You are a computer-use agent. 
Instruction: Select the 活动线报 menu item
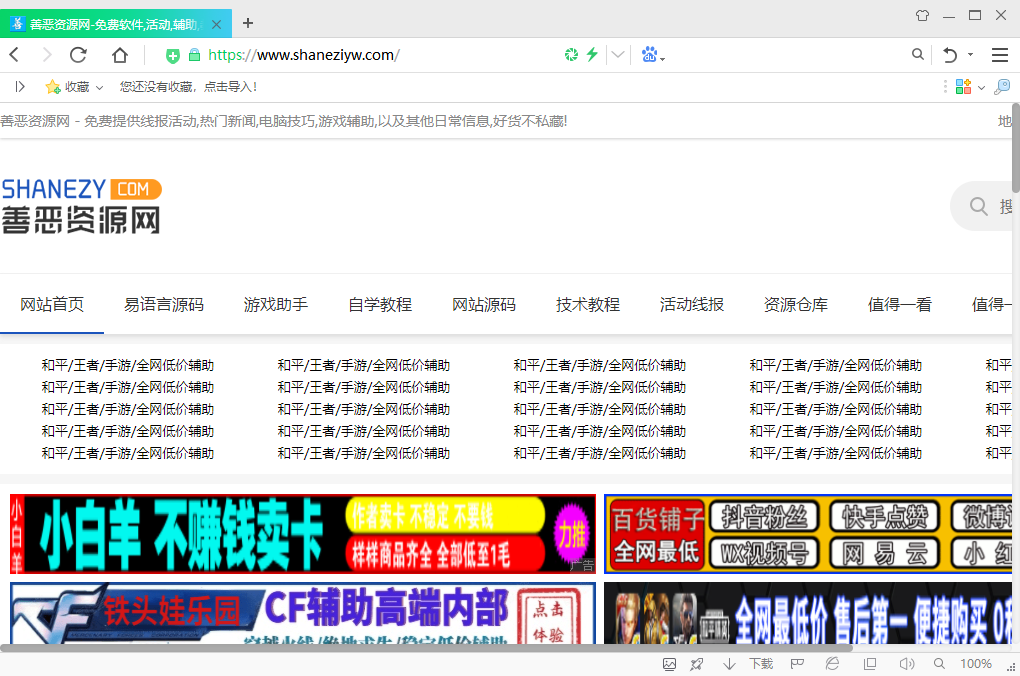click(x=691, y=305)
